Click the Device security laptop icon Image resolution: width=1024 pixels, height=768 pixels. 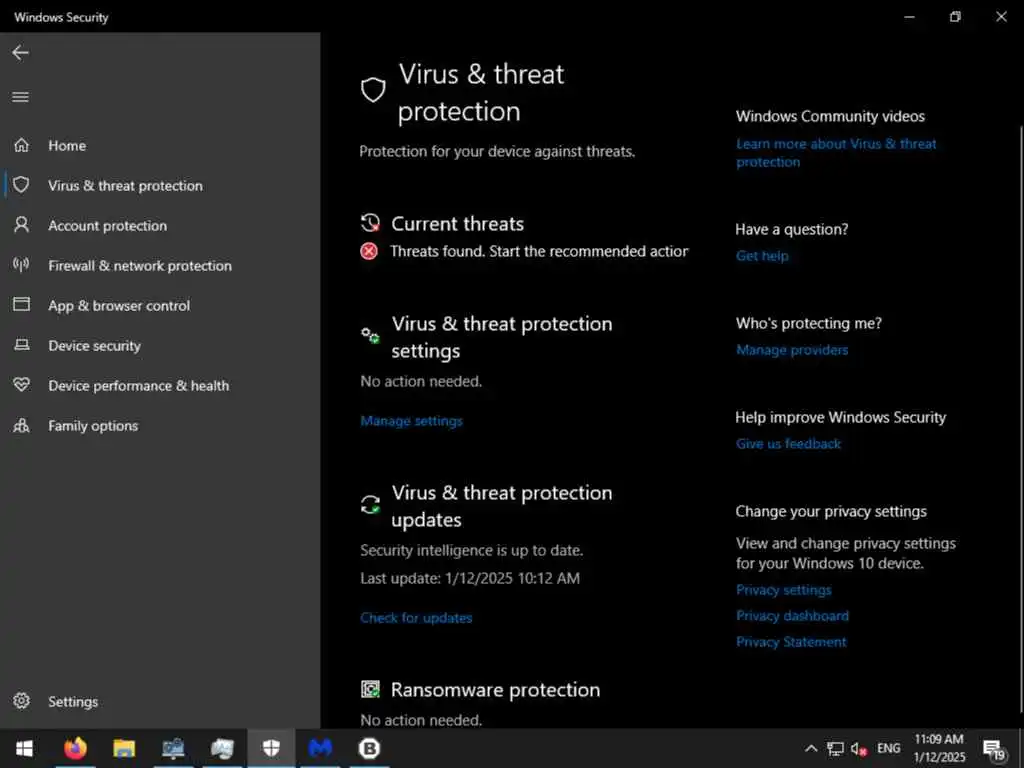[x=22, y=345]
